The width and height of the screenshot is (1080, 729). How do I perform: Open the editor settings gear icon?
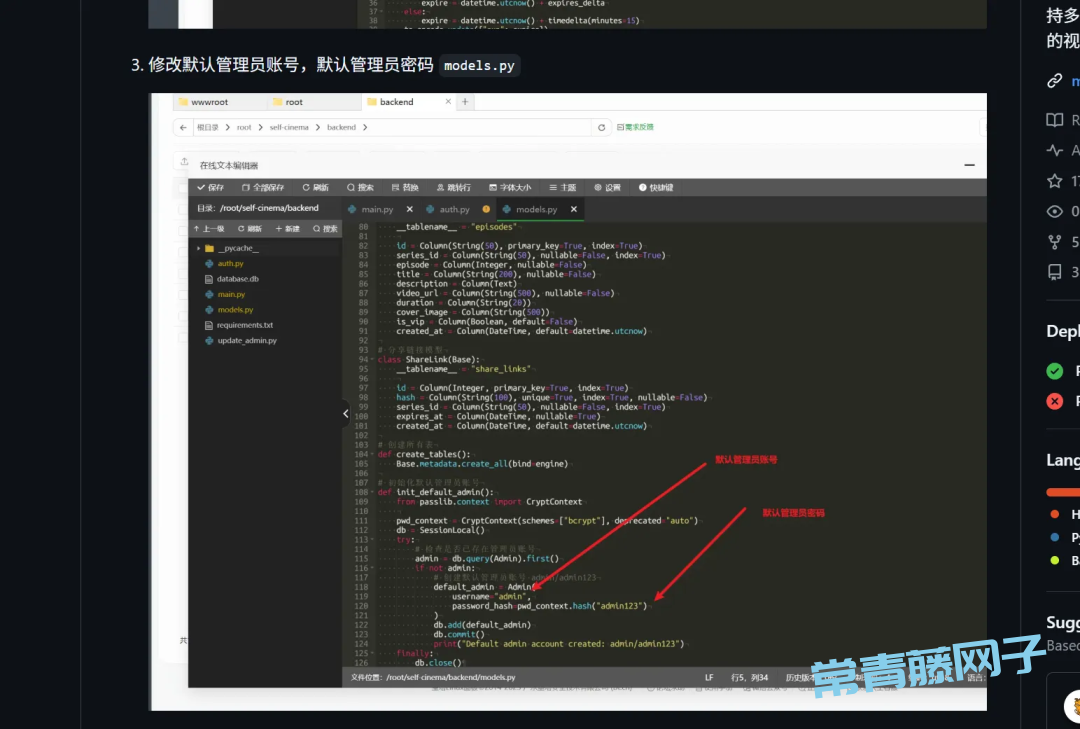pyautogui.click(x=599, y=187)
